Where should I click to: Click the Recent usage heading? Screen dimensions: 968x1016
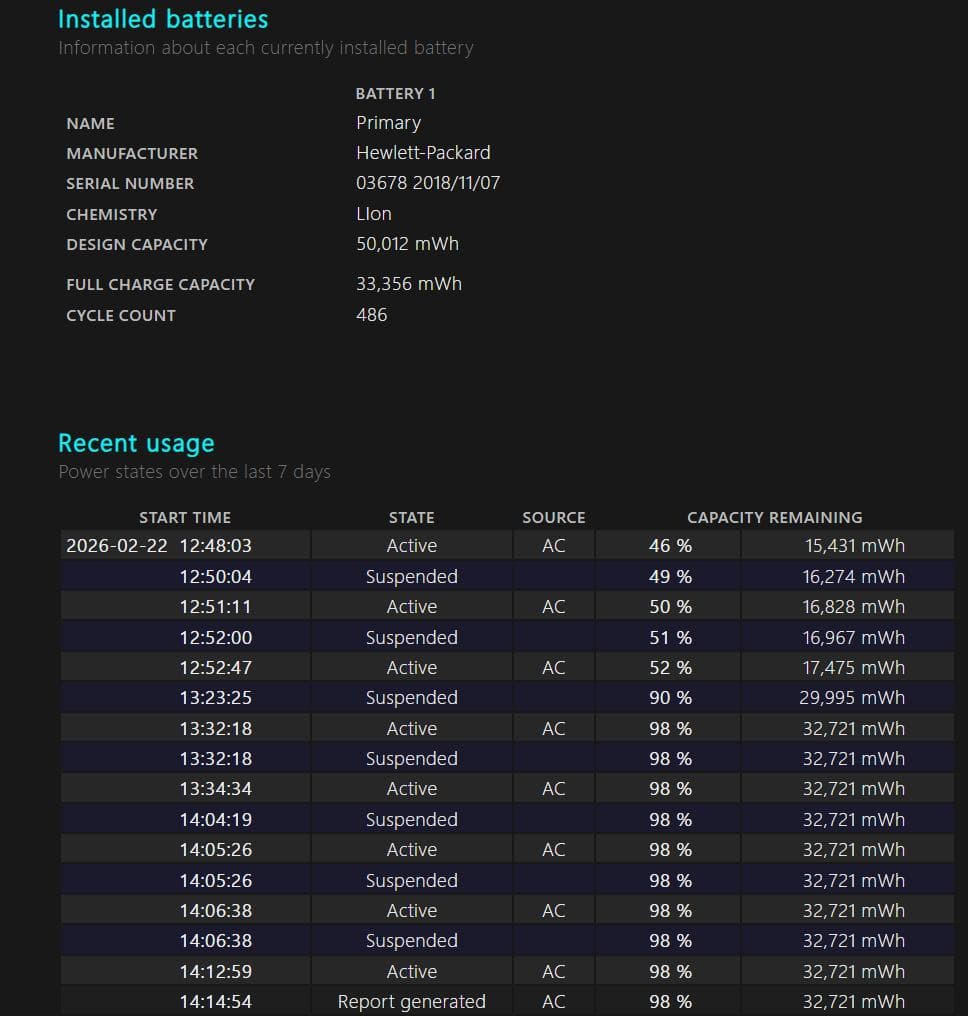click(x=136, y=443)
